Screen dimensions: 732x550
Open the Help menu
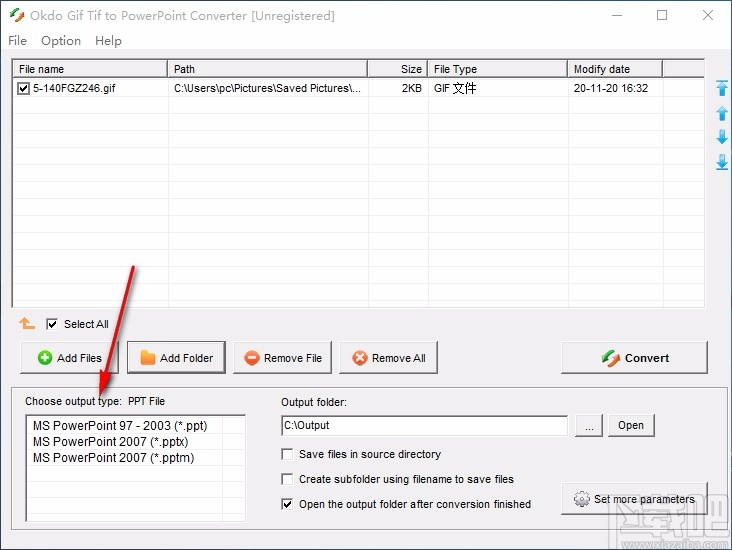pos(108,41)
